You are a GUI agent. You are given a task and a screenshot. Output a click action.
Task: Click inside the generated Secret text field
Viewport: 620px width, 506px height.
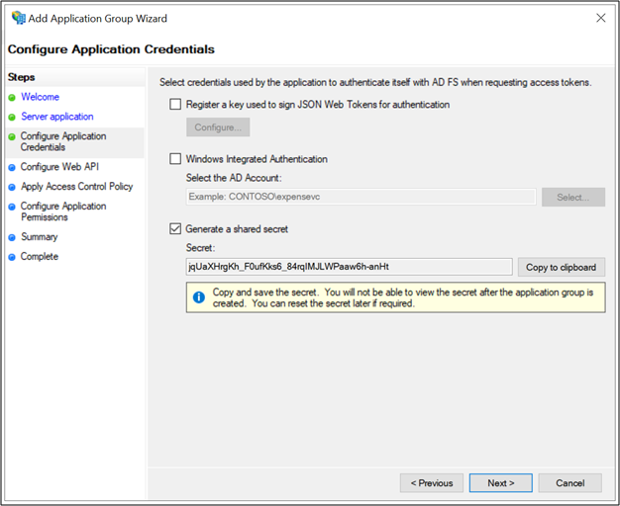coord(348,267)
